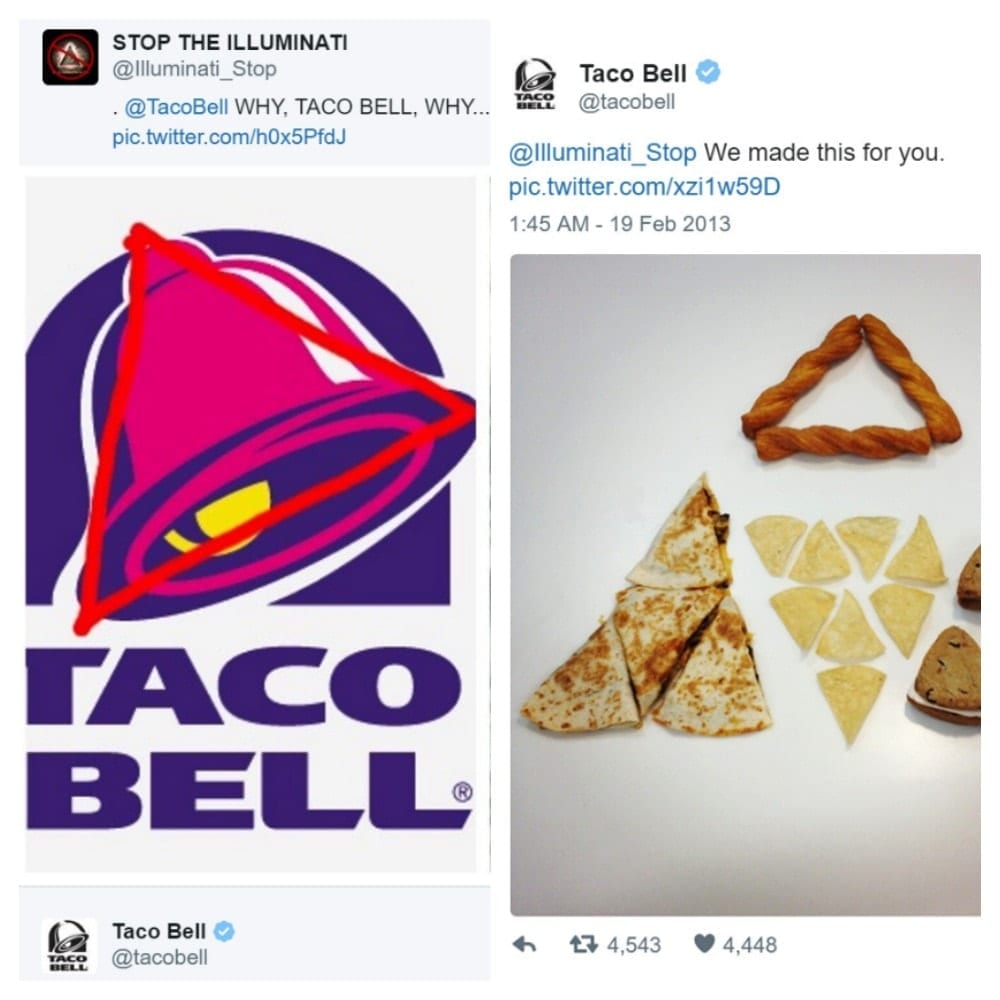Click verified badge beside bottom Taco Bell name

click(223, 931)
